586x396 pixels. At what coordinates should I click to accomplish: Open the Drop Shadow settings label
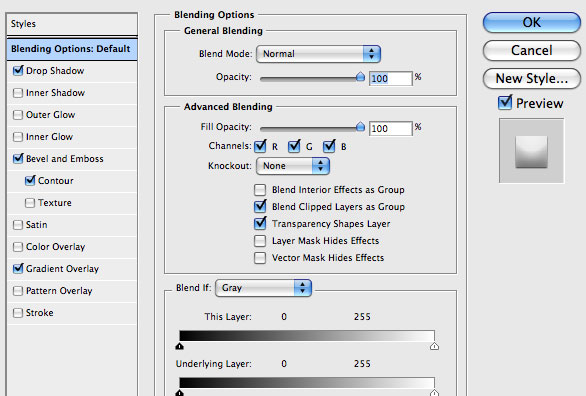click(x=55, y=71)
